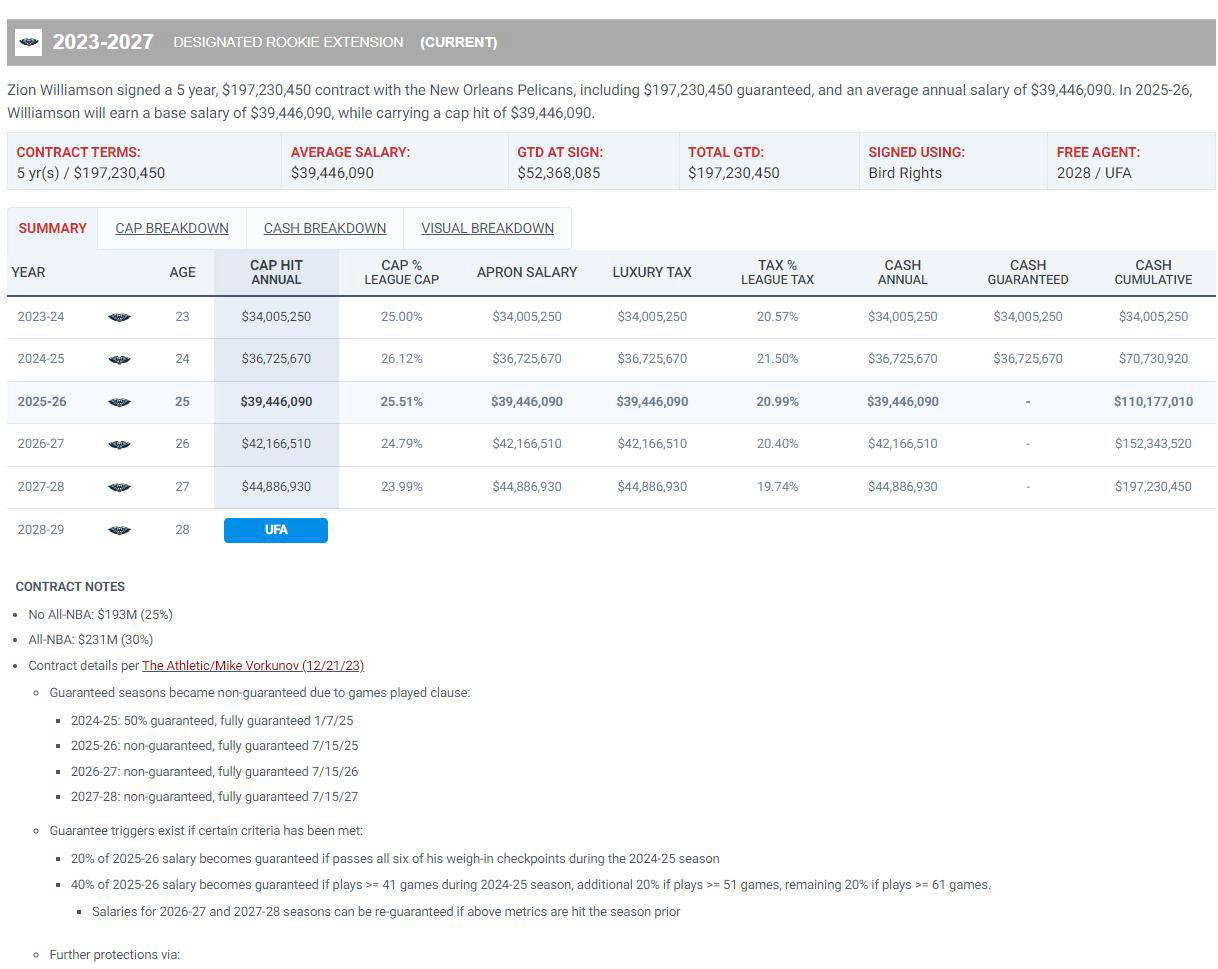1218x969 pixels.
Task: Click the blue UFA badge
Action: (x=276, y=530)
